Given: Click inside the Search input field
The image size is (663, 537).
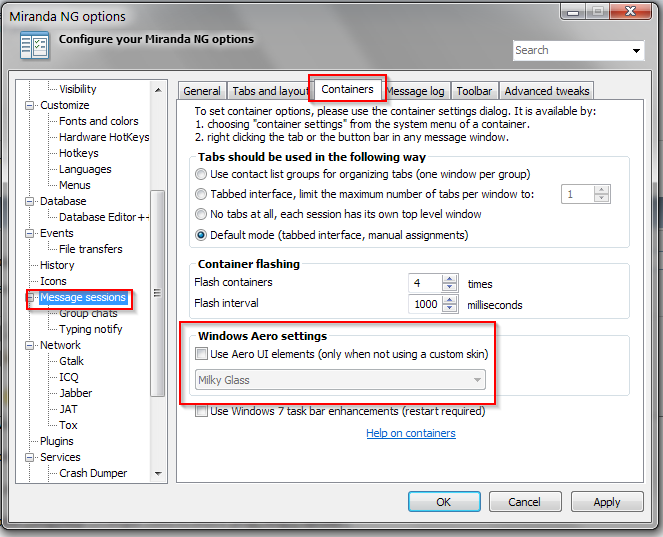Looking at the screenshot, I should [x=571, y=50].
